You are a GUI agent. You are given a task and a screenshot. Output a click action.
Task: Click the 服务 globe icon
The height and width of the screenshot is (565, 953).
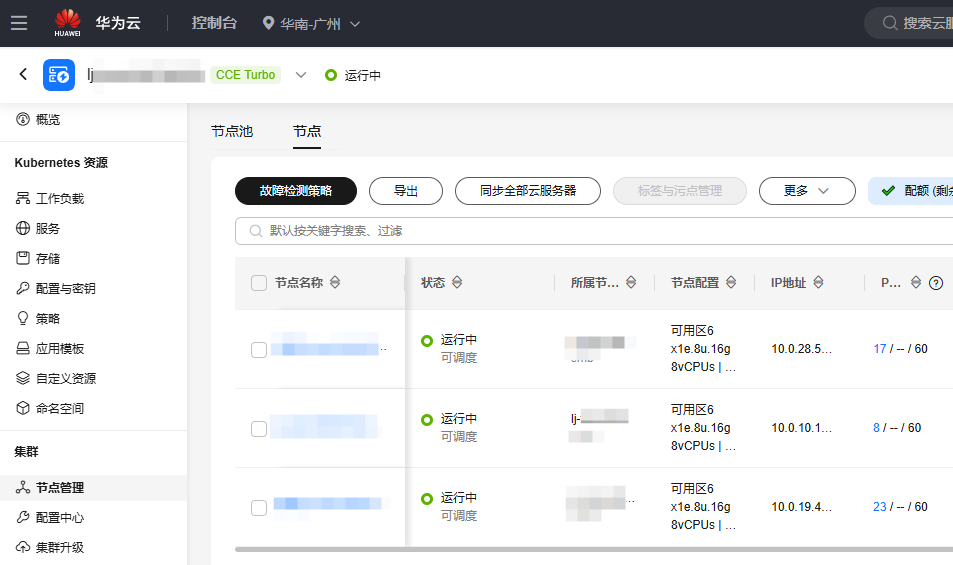[x=22, y=228]
